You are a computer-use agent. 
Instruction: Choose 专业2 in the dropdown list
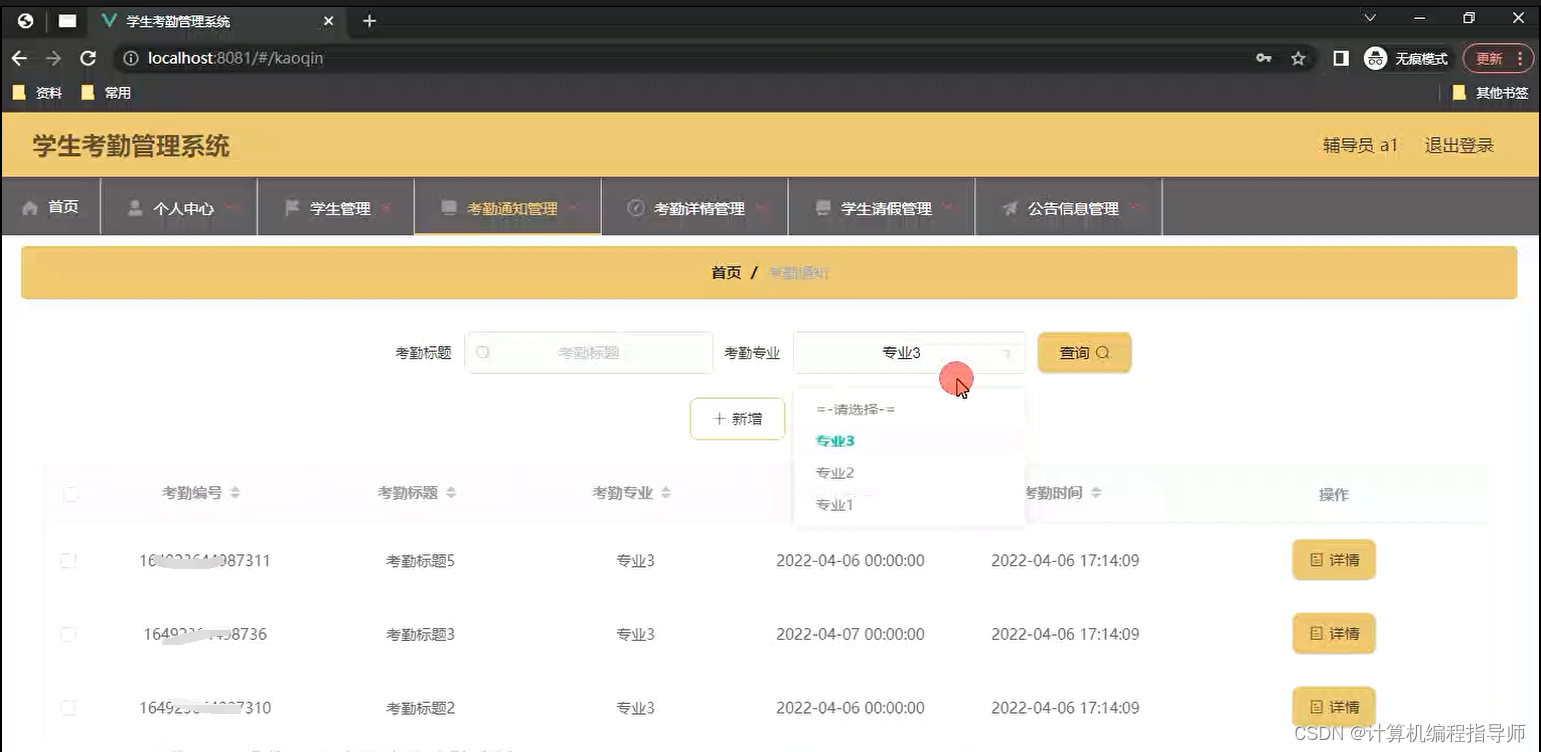909,473
